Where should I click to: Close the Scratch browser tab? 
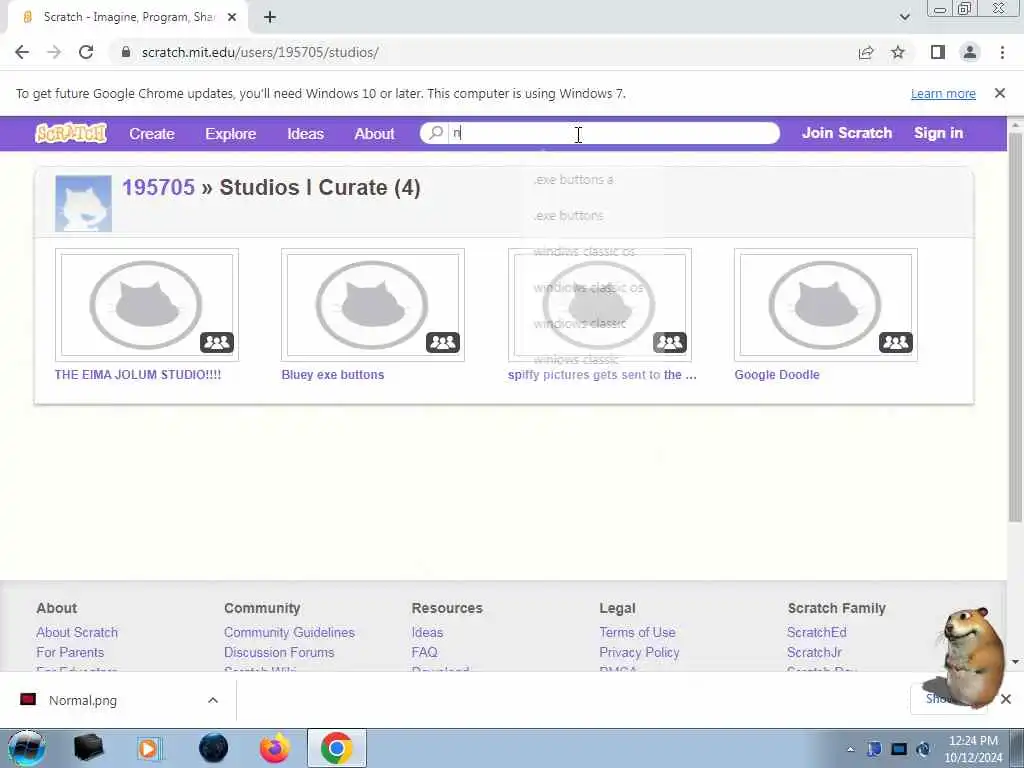232,18
